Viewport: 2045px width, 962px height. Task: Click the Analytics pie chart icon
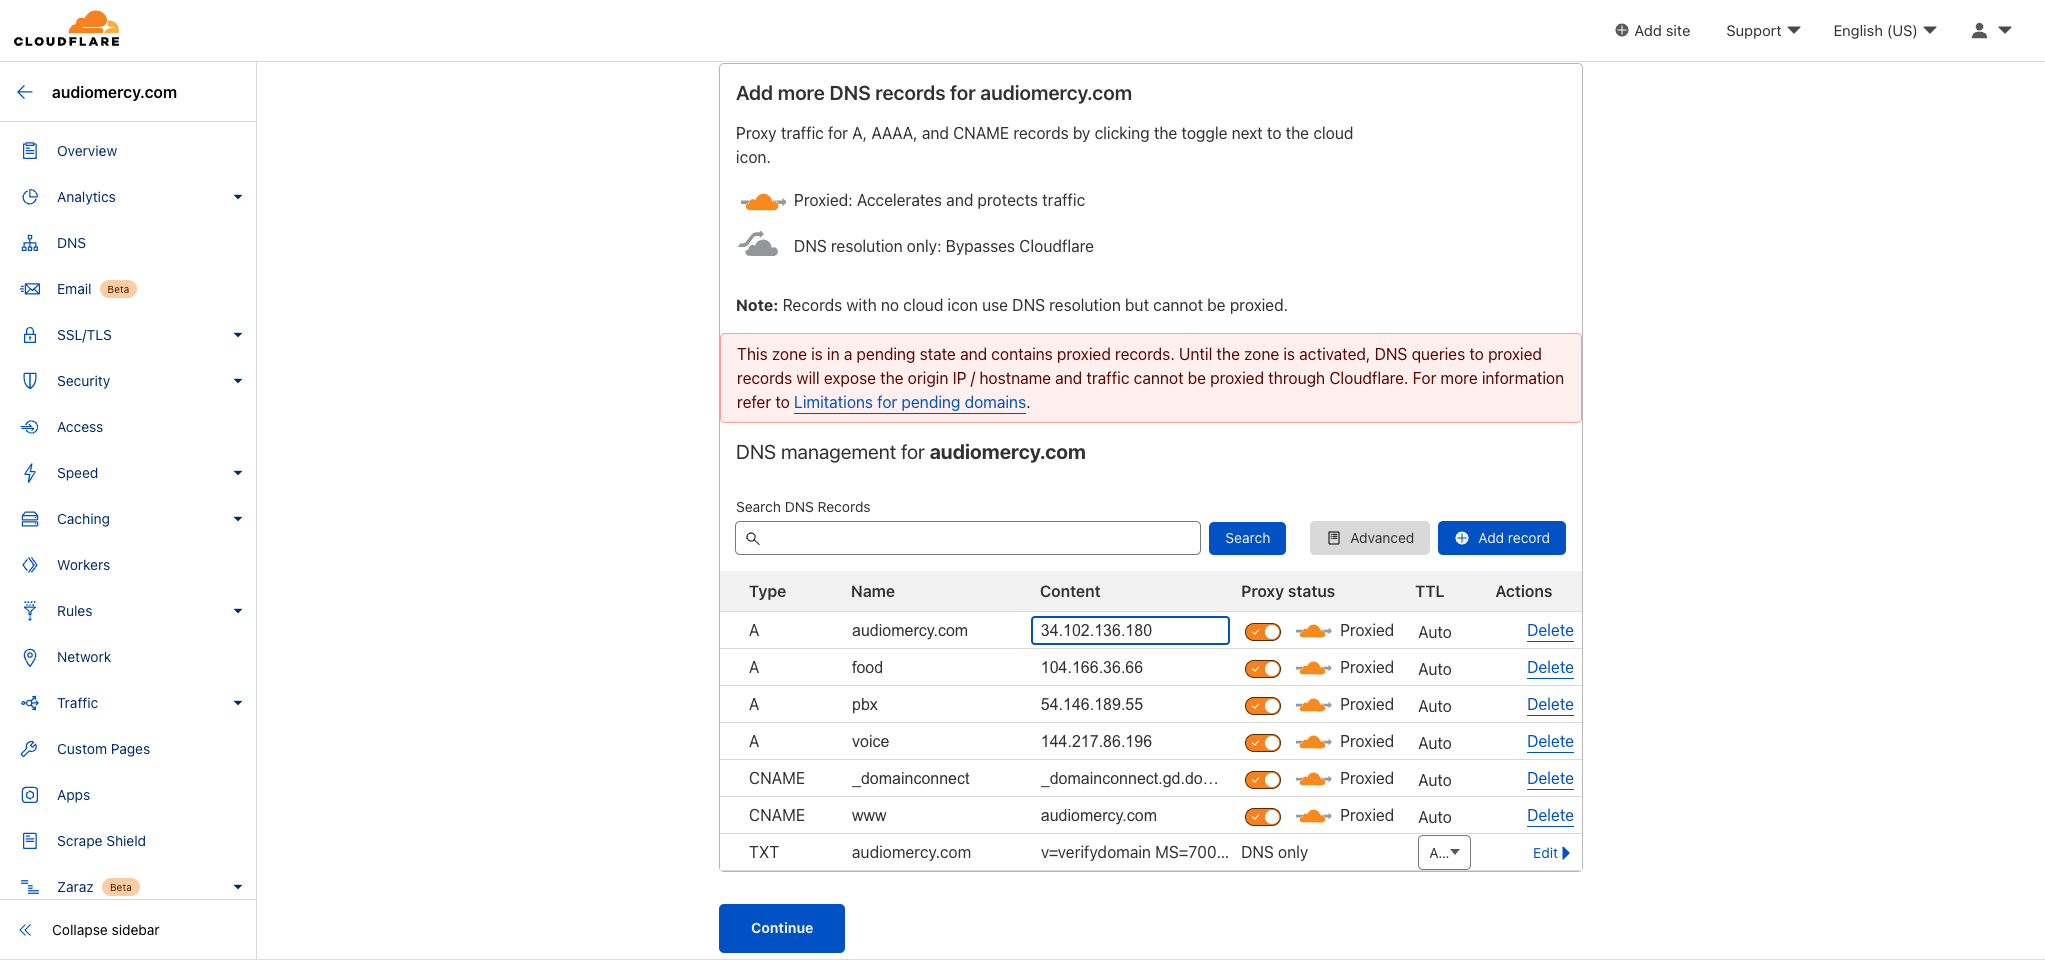30,197
